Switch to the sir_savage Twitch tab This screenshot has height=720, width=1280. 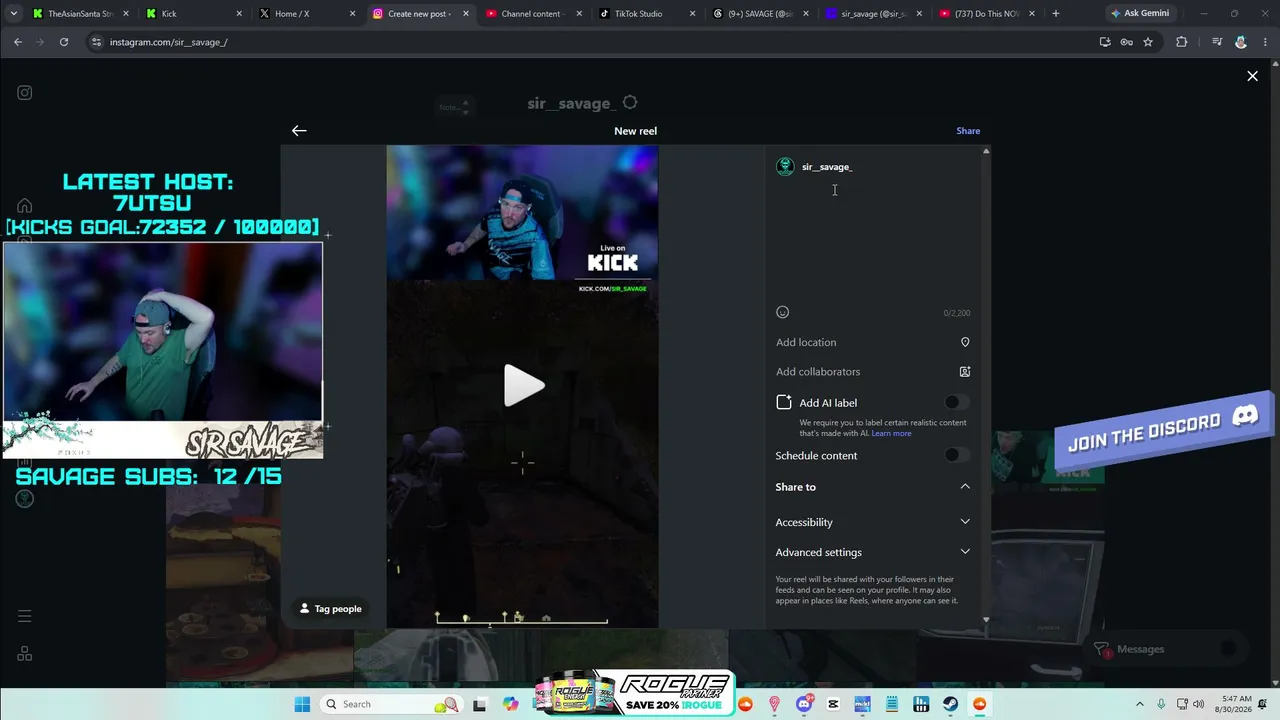pos(875,14)
